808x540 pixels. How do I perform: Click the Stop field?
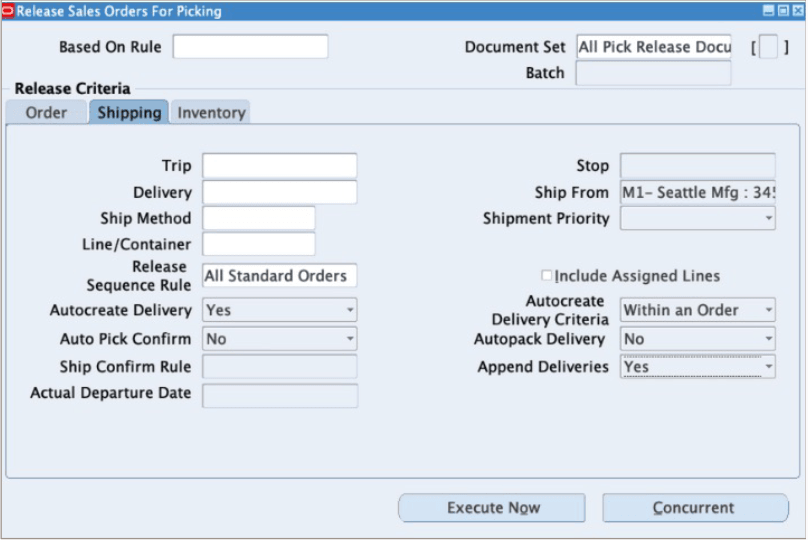pos(698,166)
